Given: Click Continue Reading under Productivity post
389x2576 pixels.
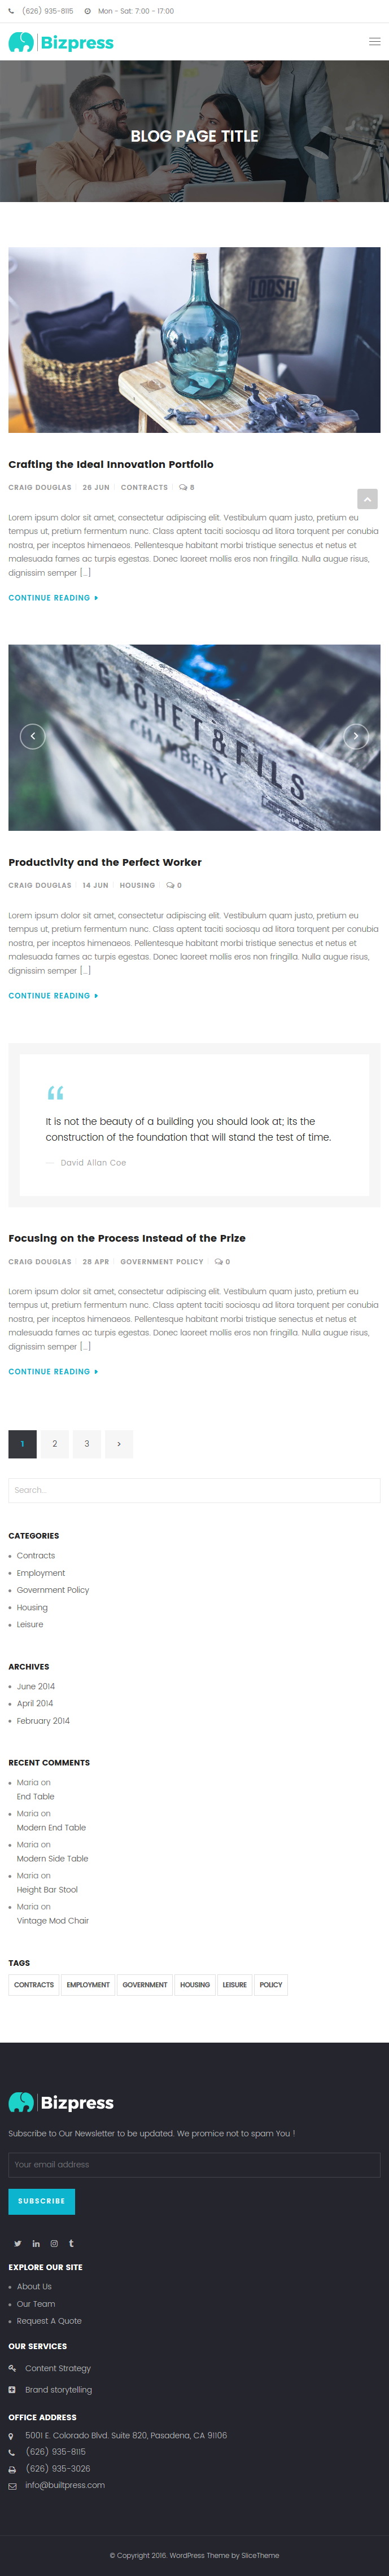Looking at the screenshot, I should pyautogui.click(x=53, y=996).
